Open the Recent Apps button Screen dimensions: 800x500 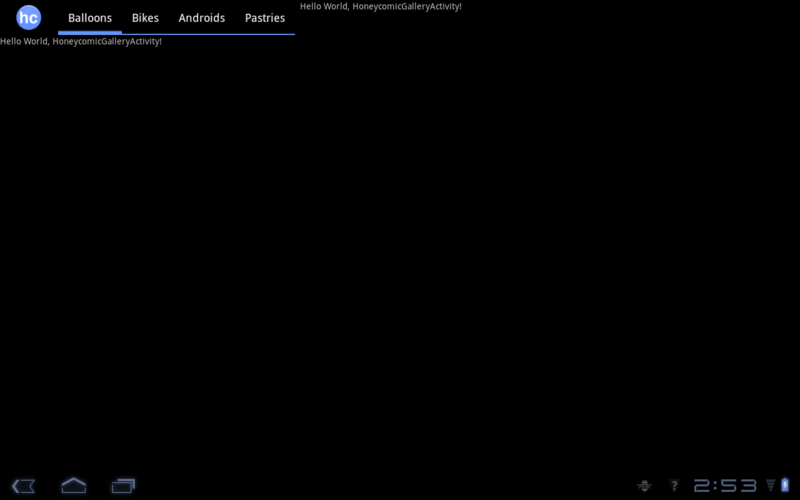point(123,486)
